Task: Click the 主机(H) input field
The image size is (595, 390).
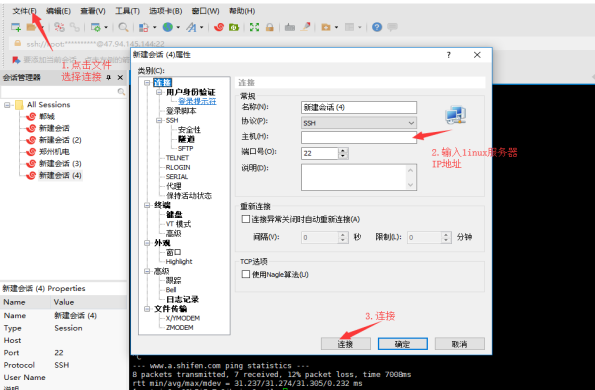Action: click(359, 137)
